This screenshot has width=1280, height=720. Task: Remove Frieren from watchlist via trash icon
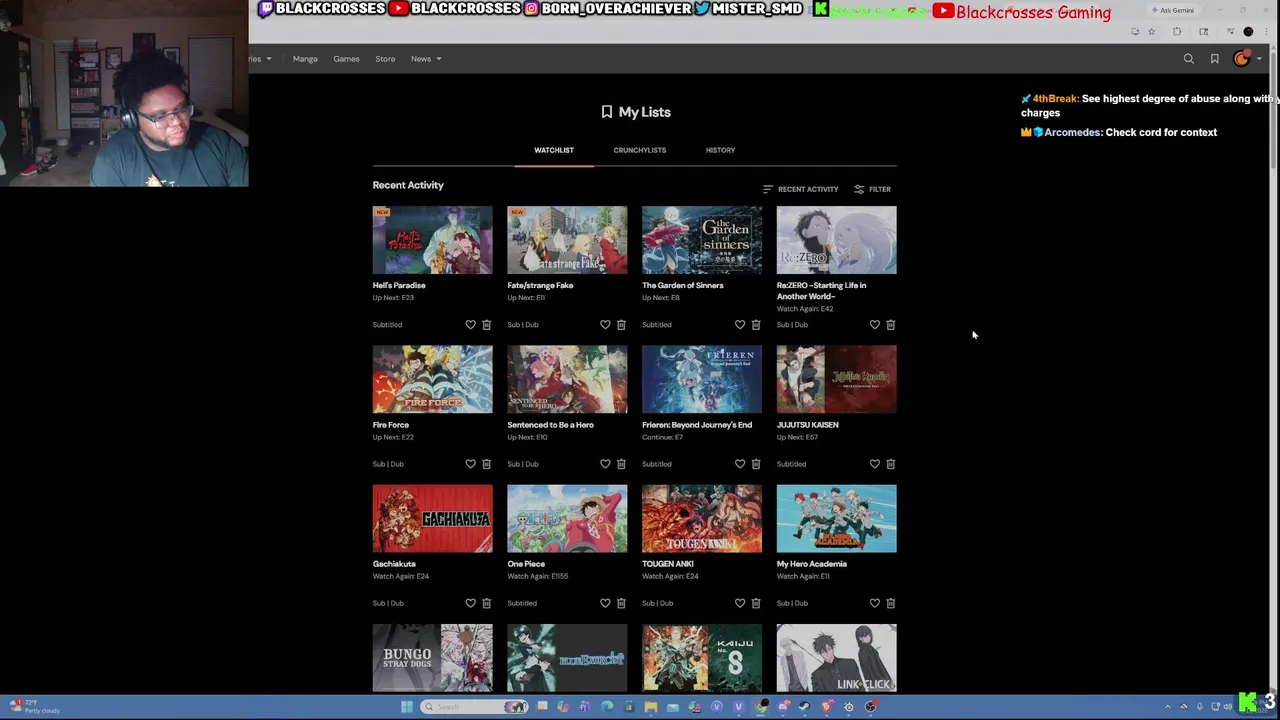(756, 464)
